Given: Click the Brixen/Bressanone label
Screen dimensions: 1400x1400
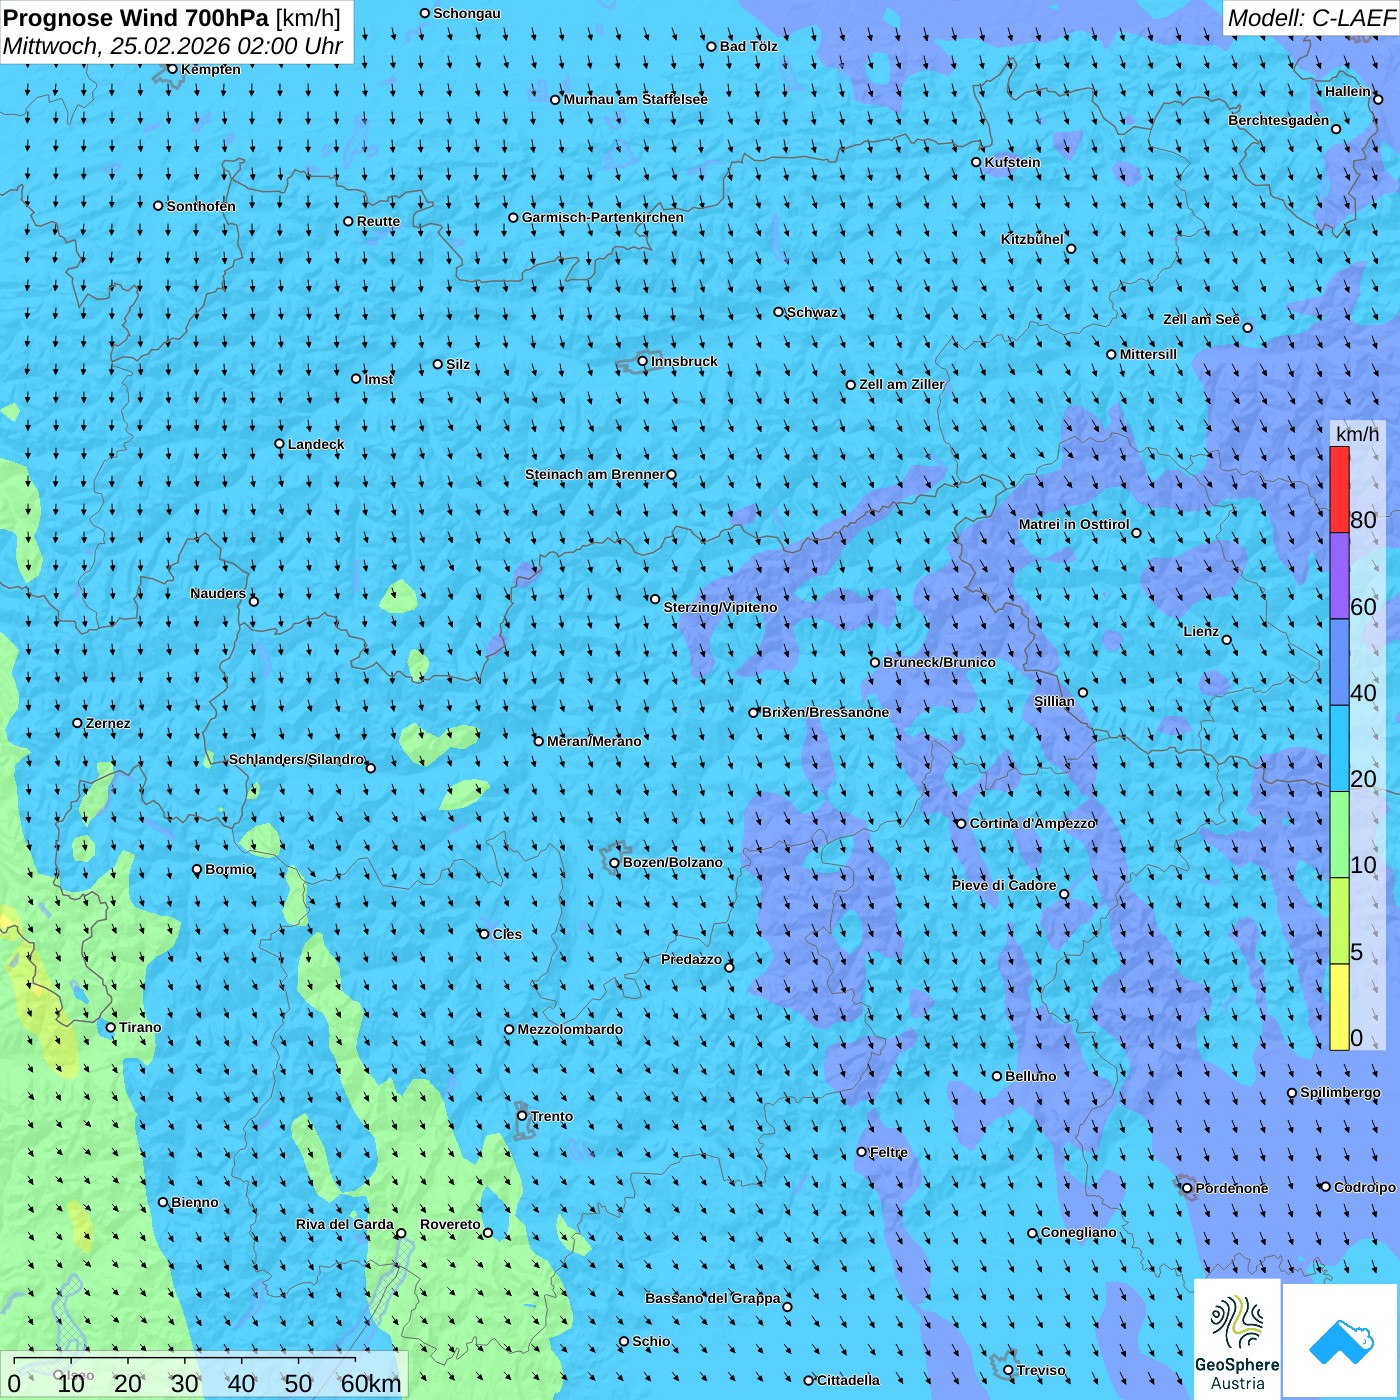Looking at the screenshot, I should [x=825, y=712].
